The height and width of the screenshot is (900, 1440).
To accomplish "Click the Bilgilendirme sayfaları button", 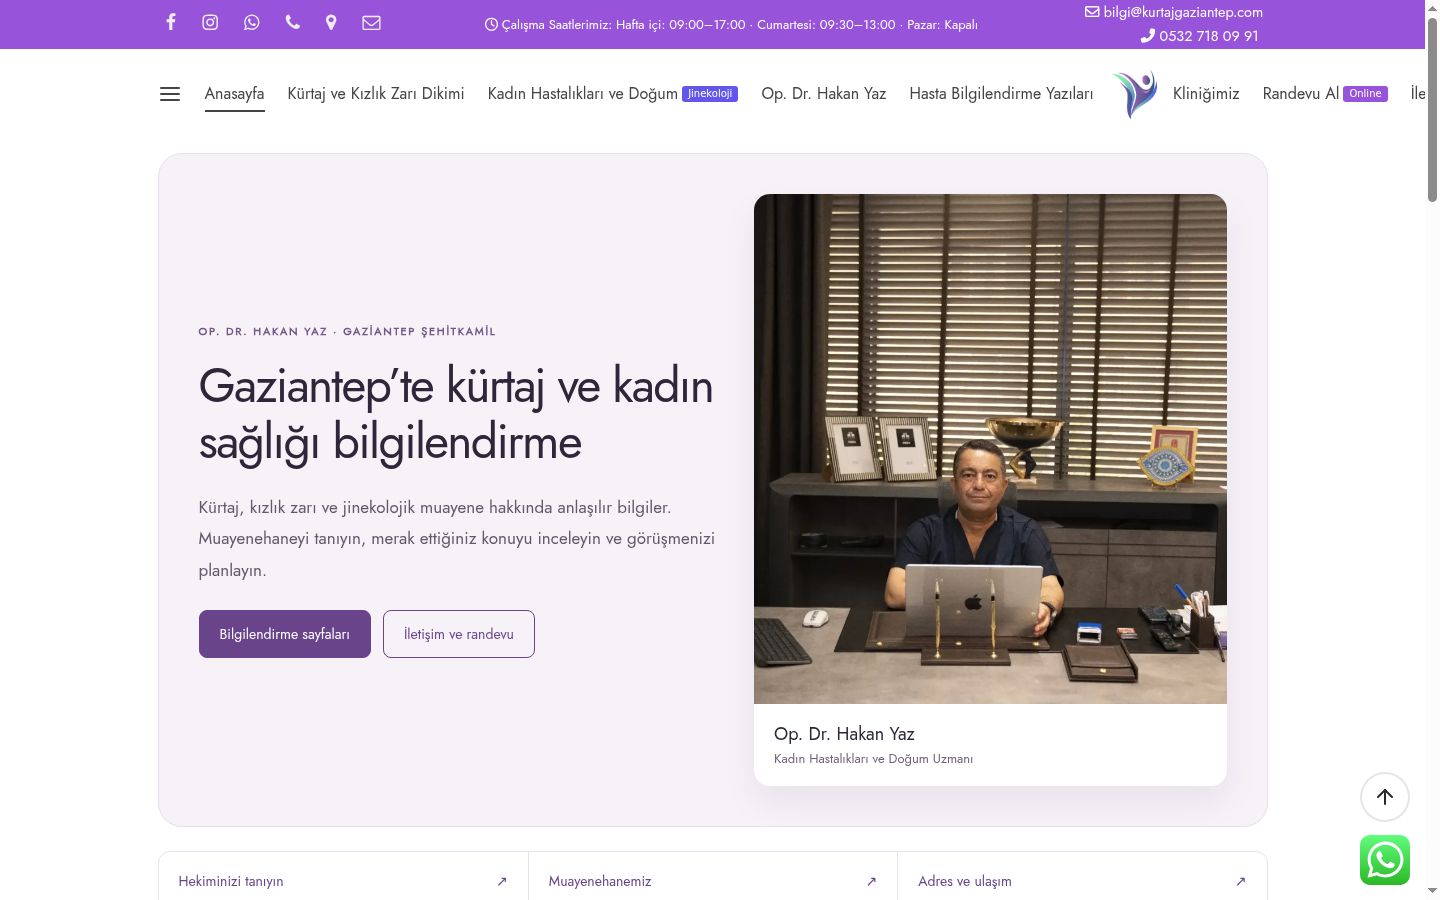I will coord(285,634).
